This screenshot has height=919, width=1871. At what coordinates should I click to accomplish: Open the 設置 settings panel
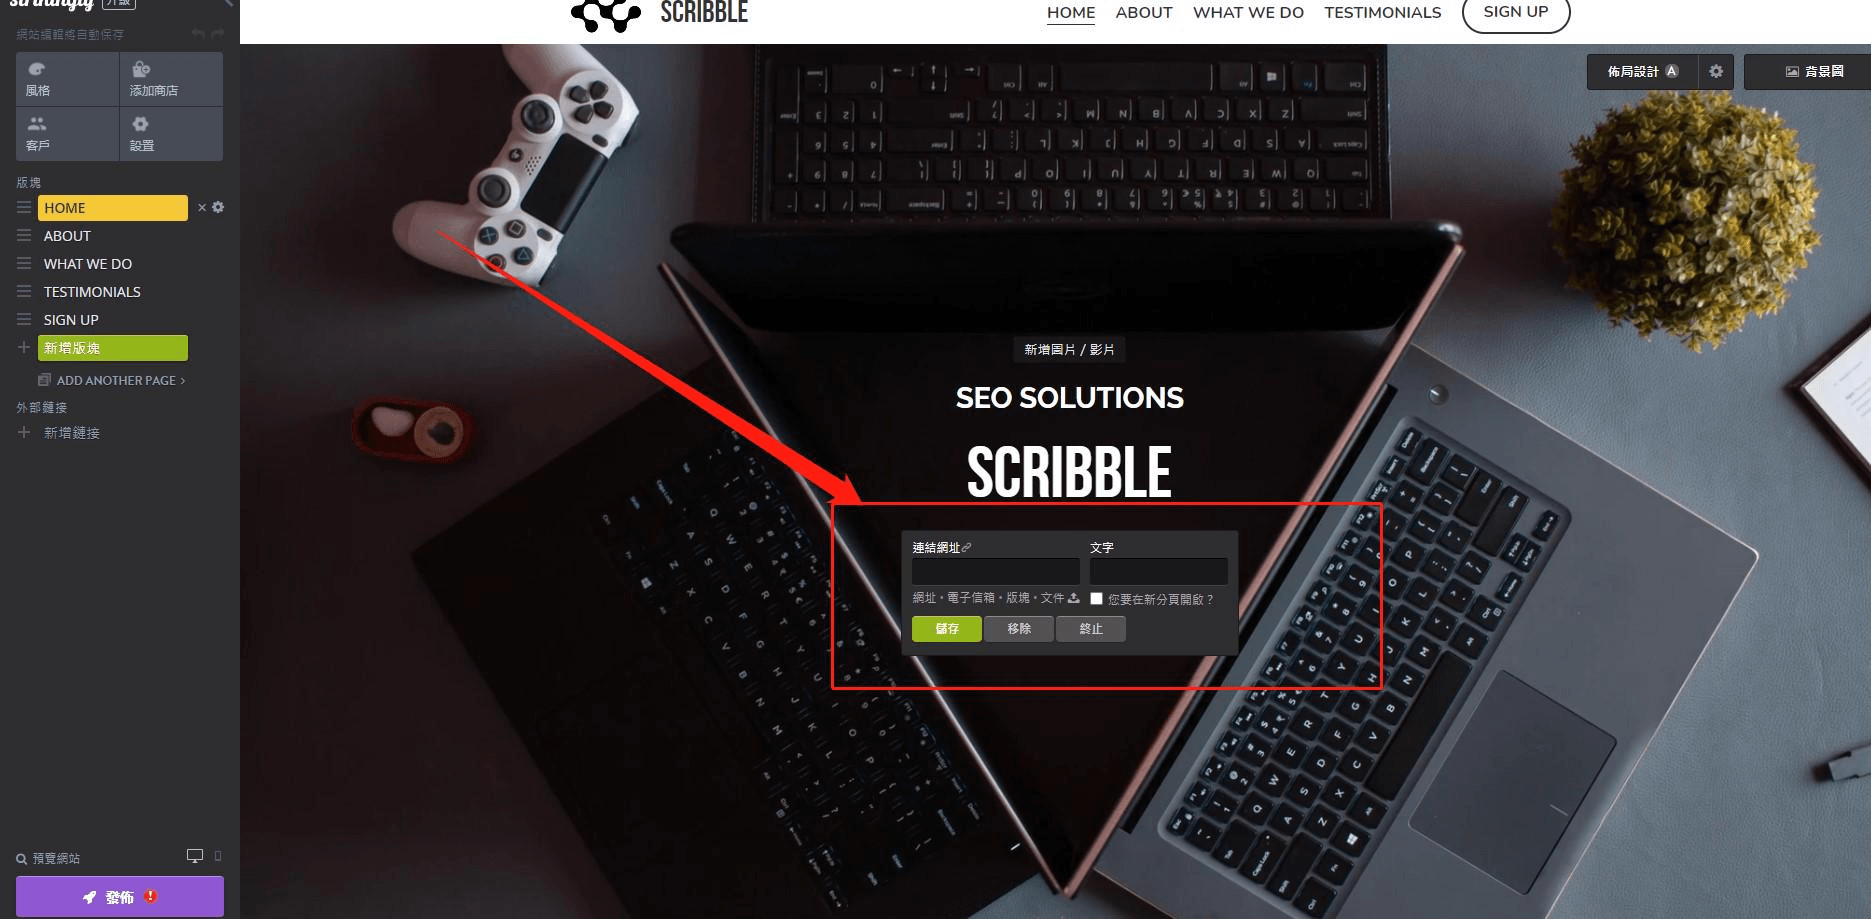click(x=171, y=133)
